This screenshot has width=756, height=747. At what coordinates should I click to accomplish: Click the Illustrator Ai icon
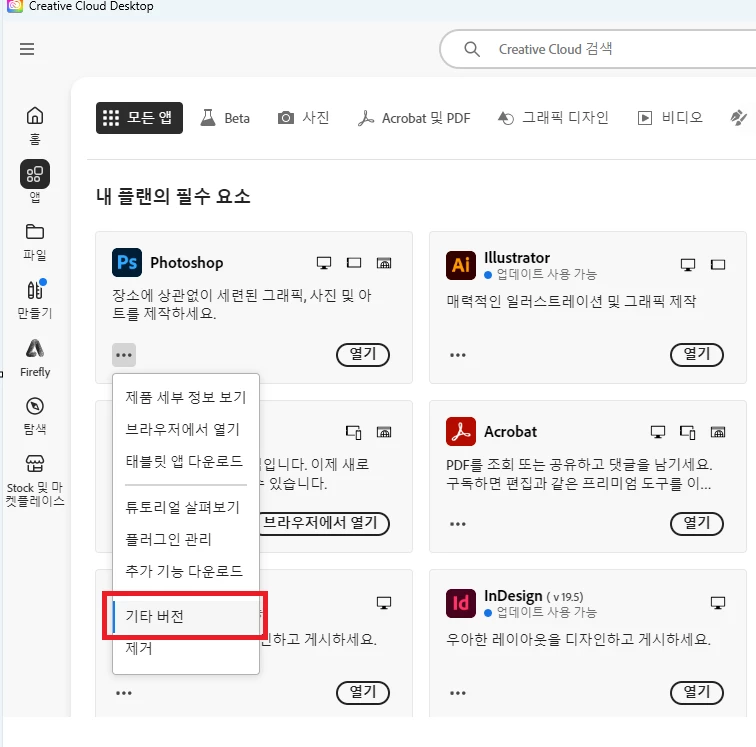(x=461, y=265)
